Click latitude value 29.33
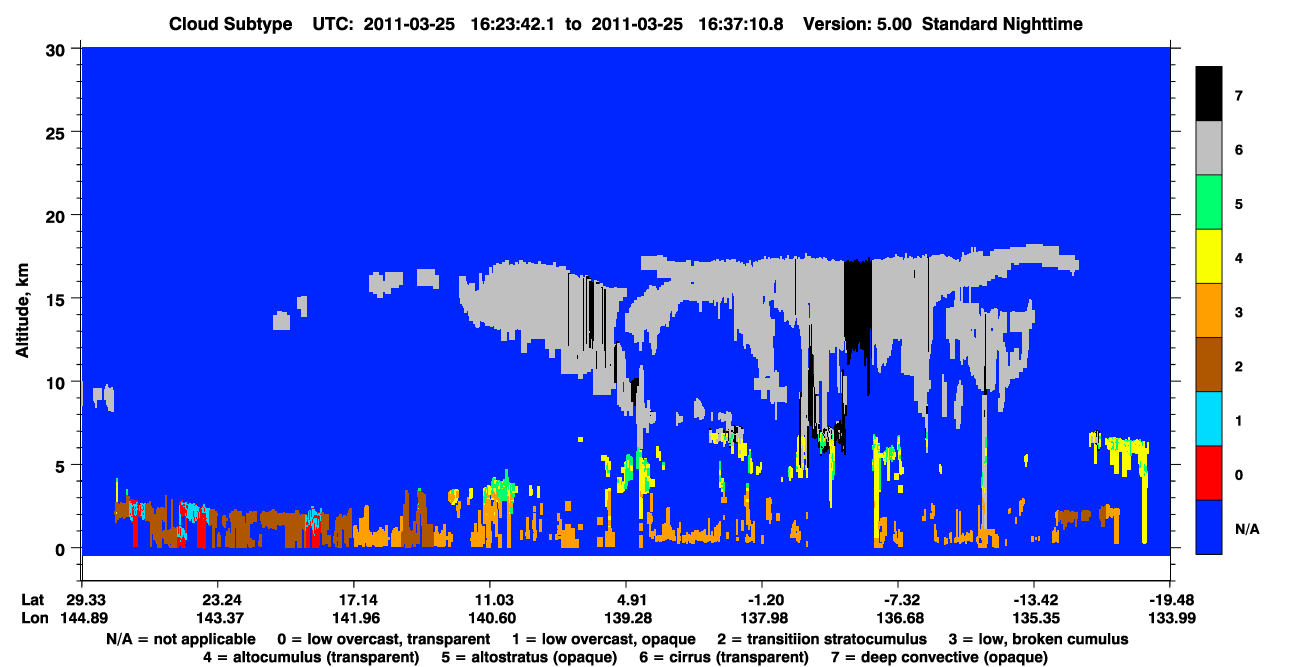Viewport: 1300px width, 667px height. tap(81, 600)
